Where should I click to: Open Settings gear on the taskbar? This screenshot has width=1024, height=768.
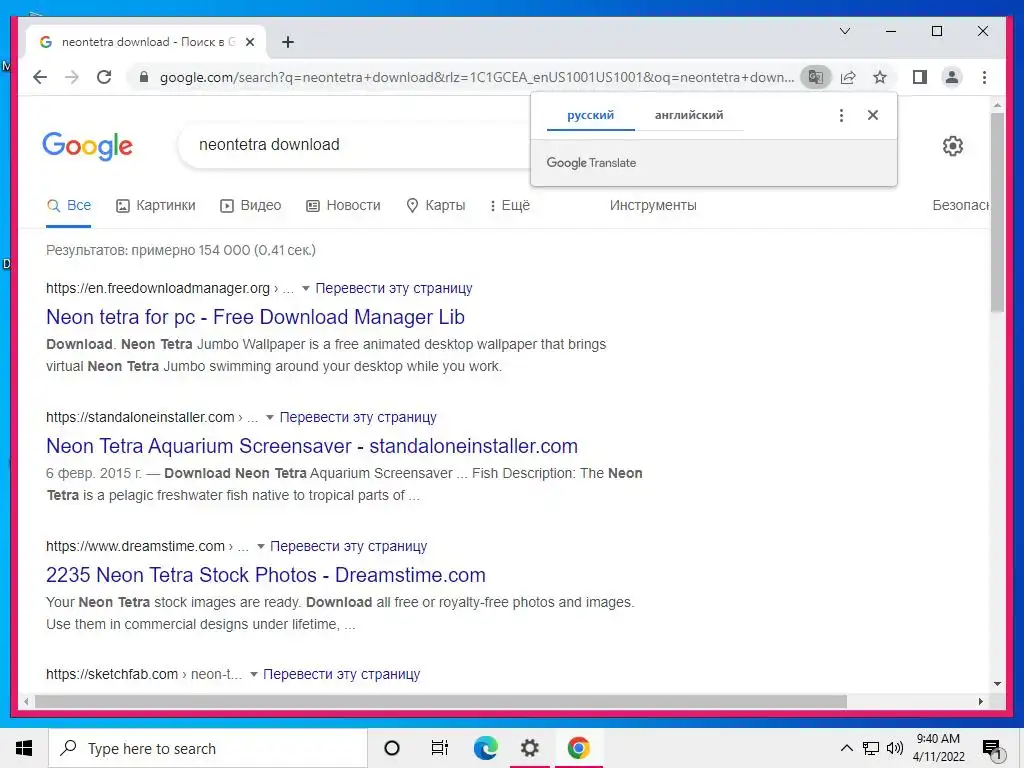(x=530, y=748)
